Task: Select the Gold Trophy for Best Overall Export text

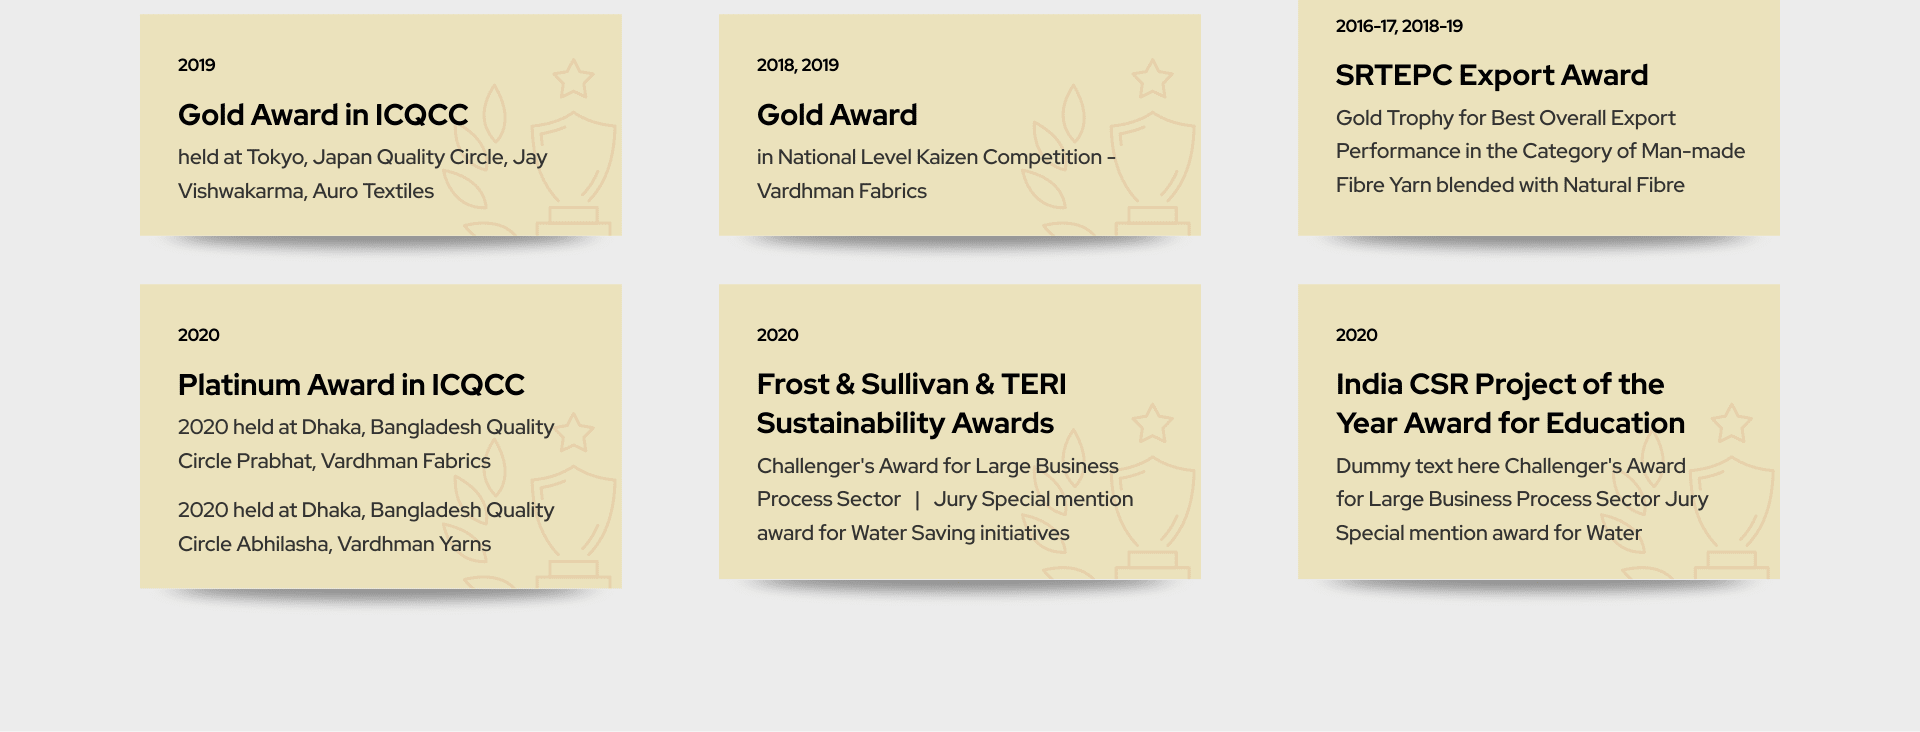Action: (x=1505, y=118)
